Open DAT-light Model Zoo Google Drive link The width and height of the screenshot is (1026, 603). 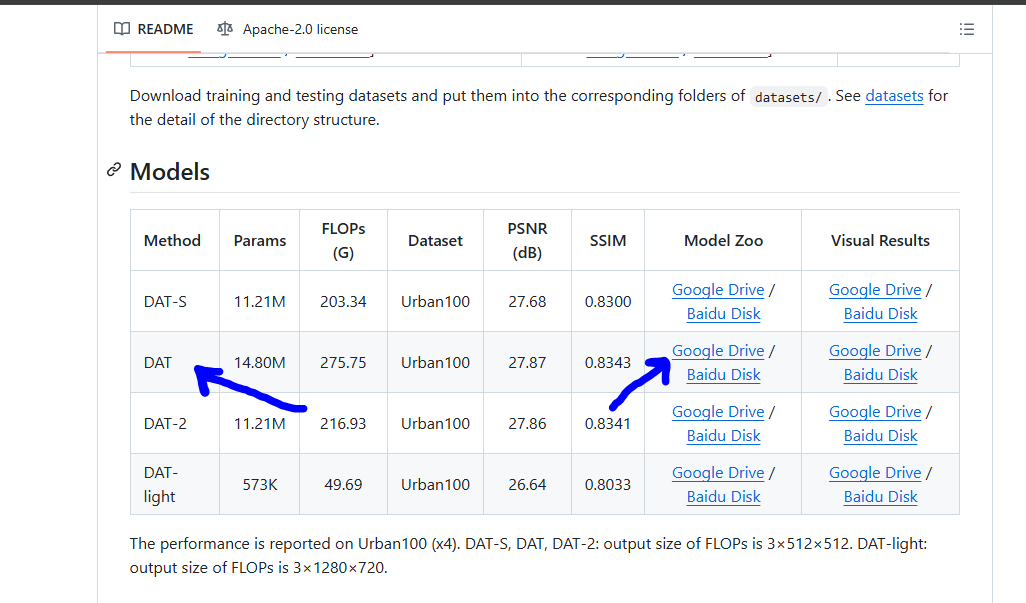[x=718, y=473]
